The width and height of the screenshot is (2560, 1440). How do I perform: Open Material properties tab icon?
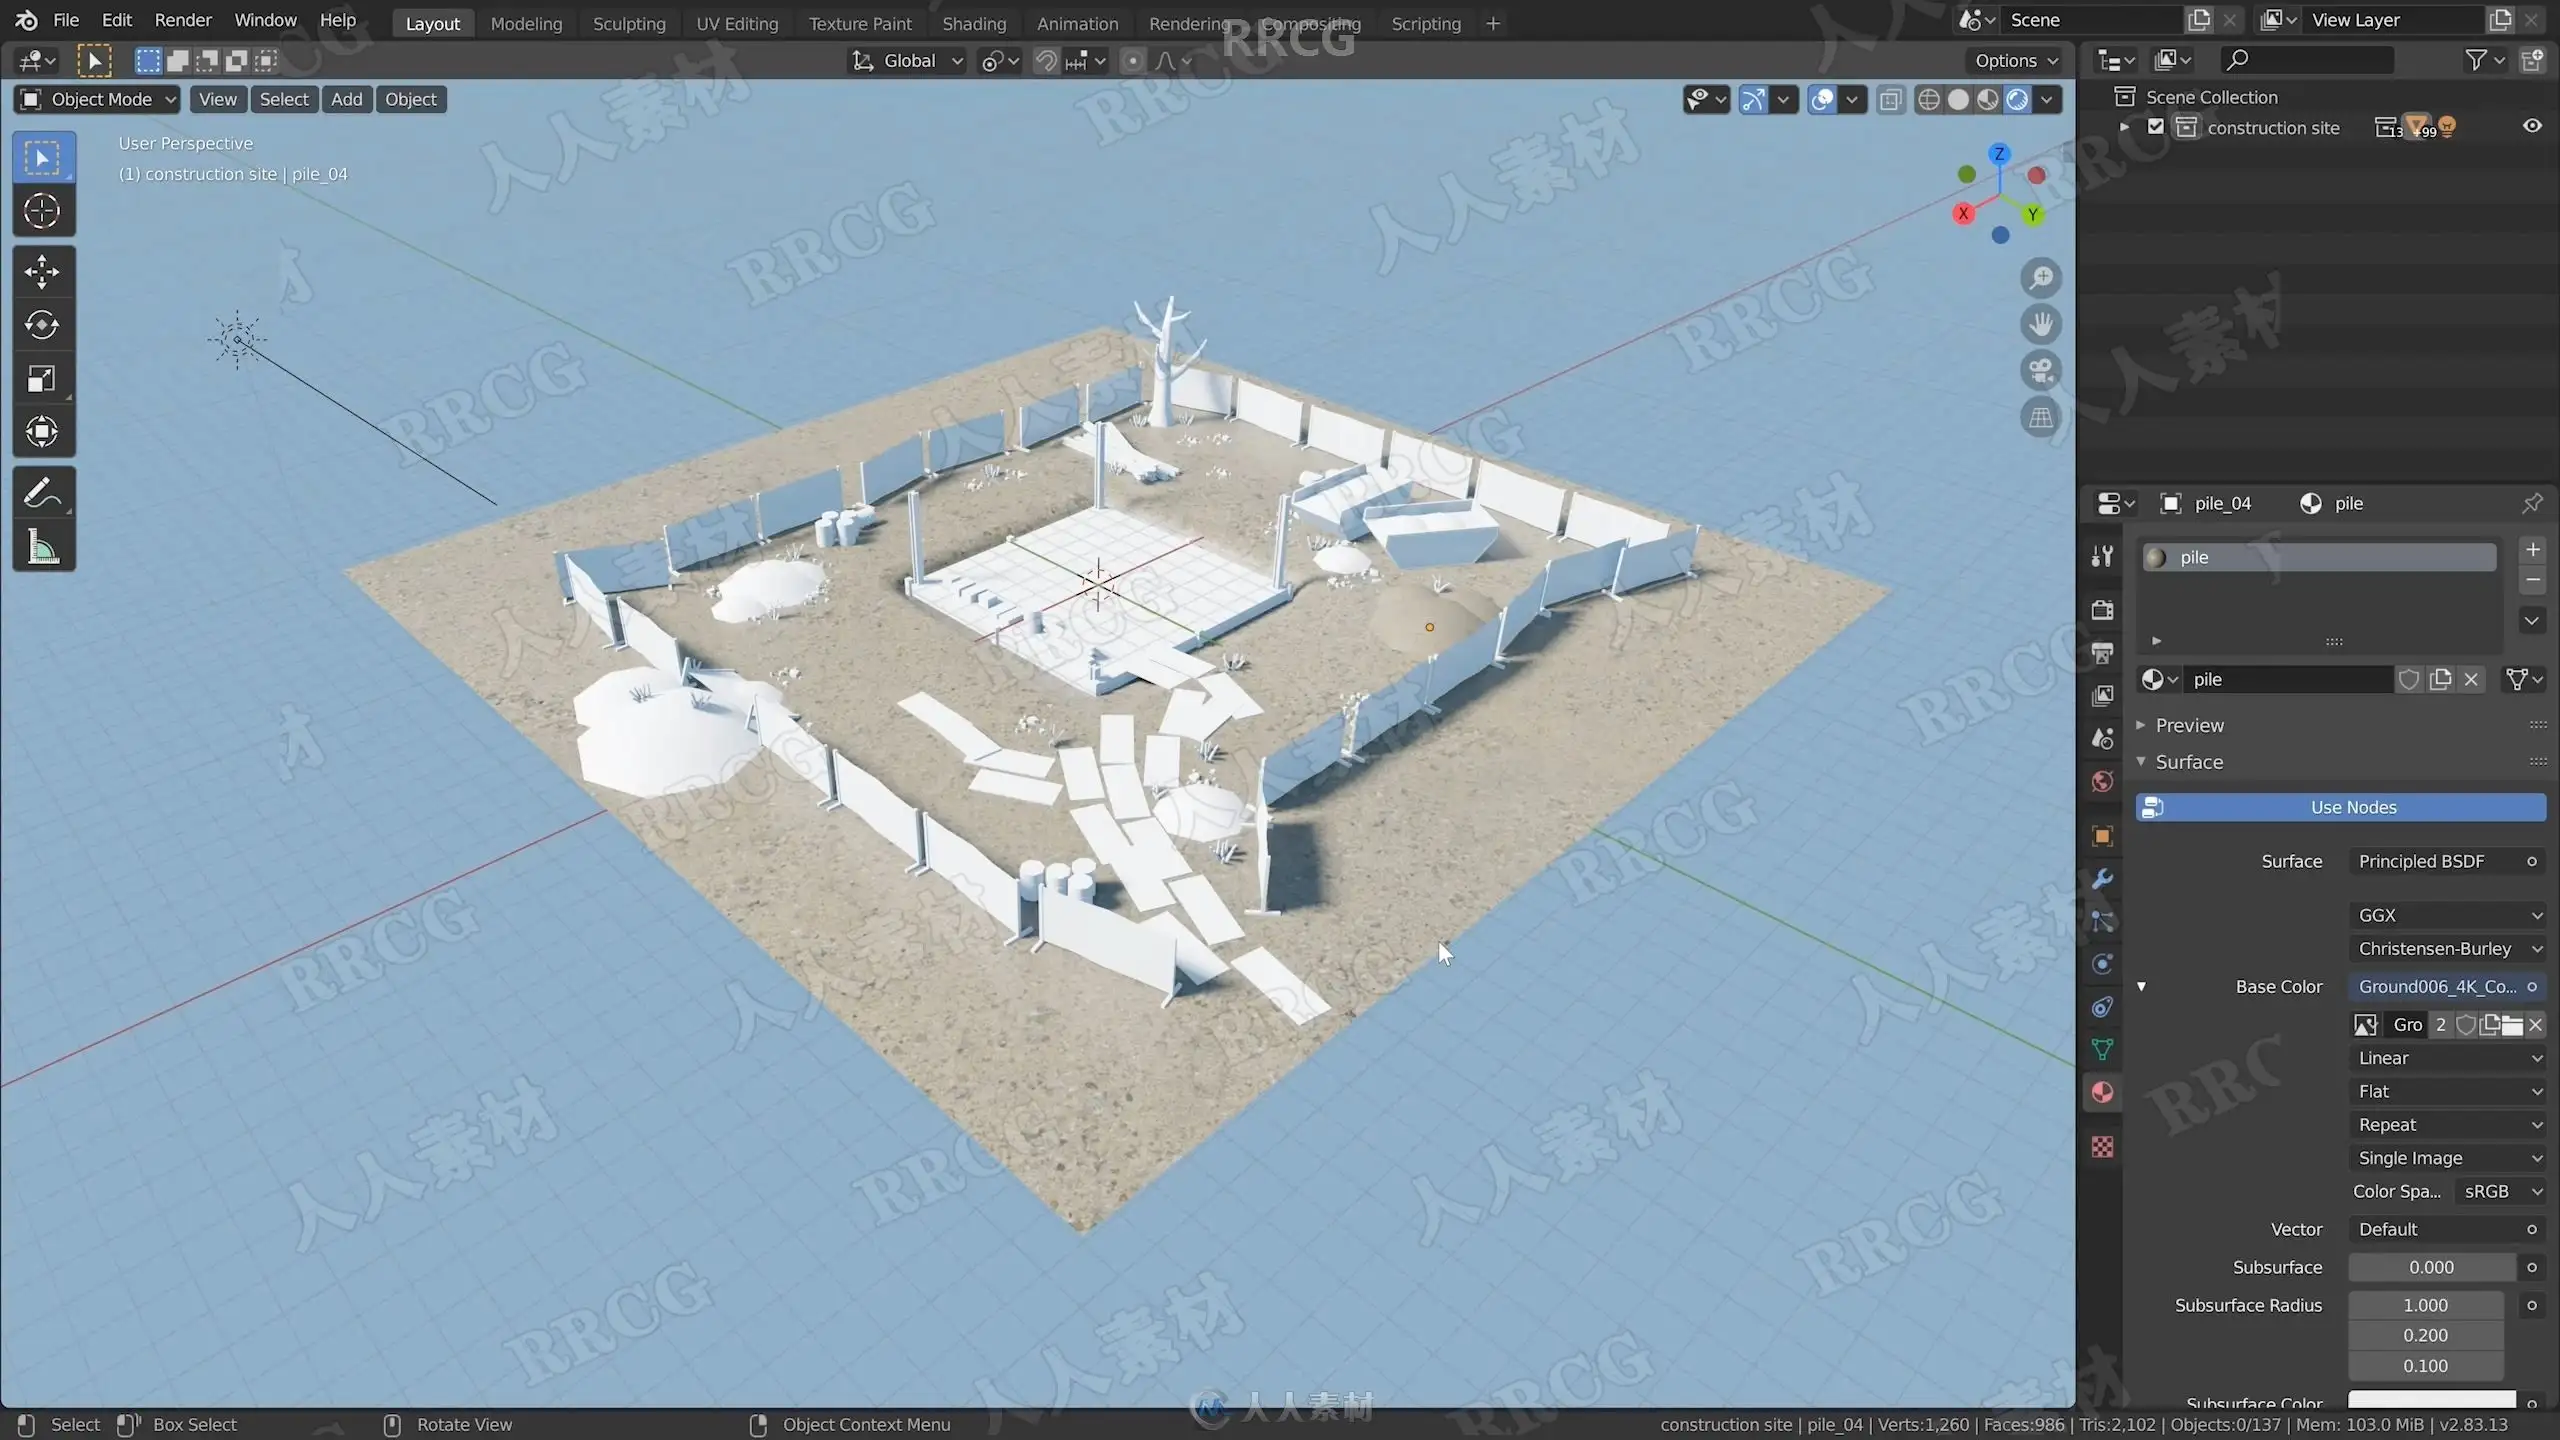pos(2102,1092)
